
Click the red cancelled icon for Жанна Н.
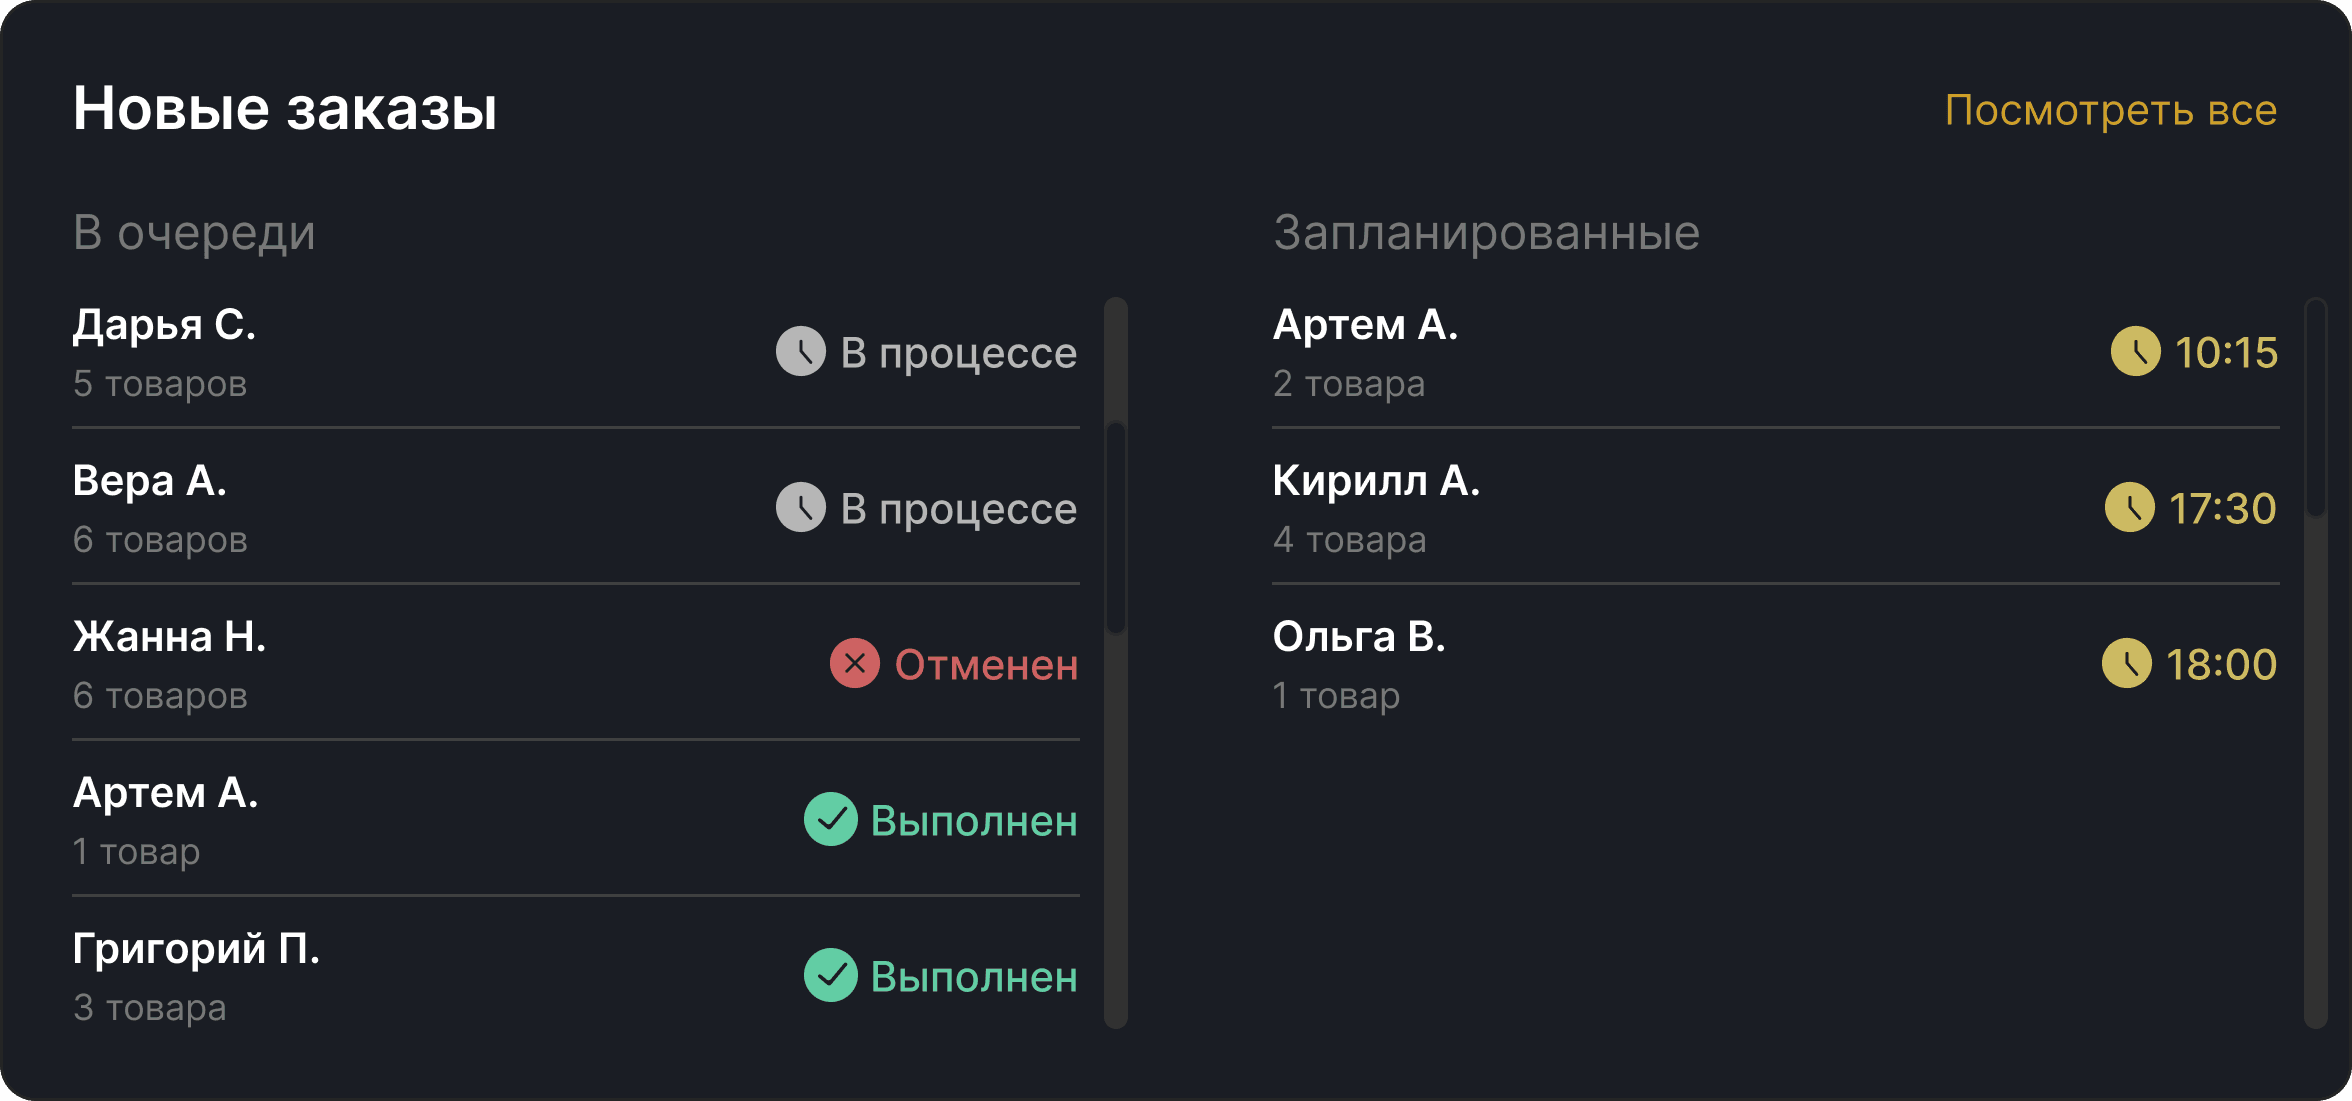tap(854, 664)
